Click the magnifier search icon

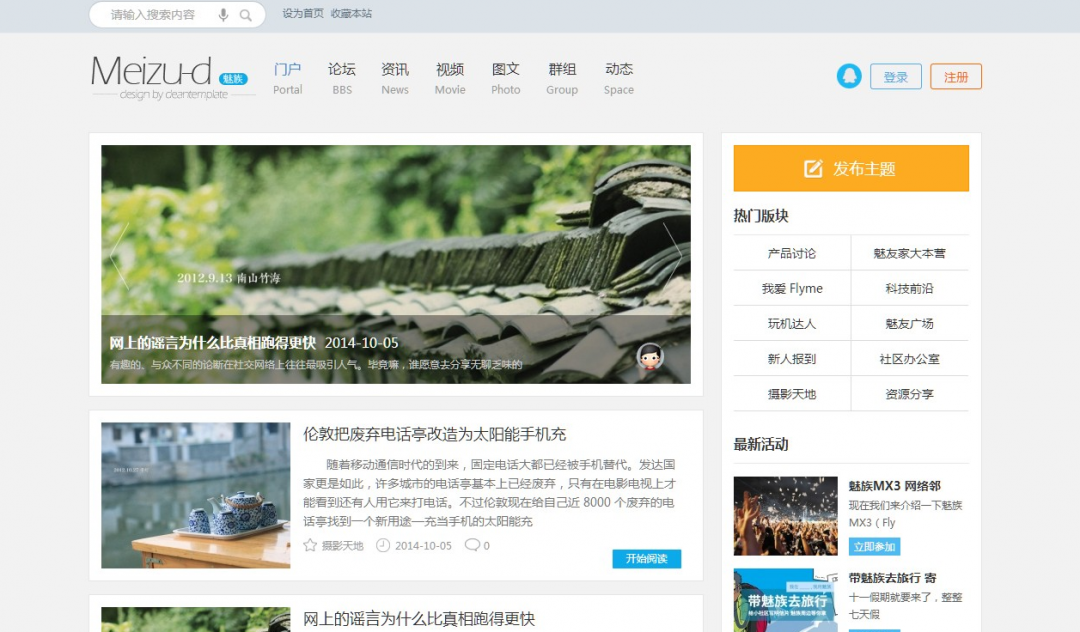[246, 15]
